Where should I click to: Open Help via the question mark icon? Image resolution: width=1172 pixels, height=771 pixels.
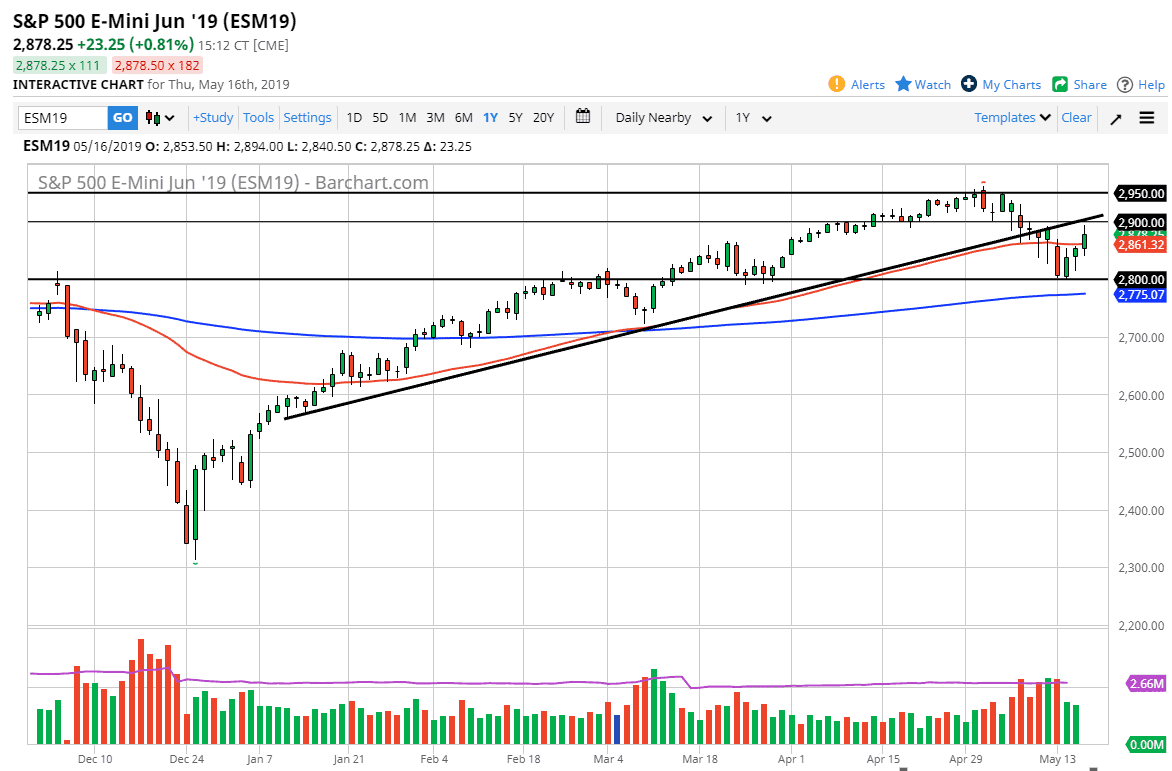click(1126, 84)
